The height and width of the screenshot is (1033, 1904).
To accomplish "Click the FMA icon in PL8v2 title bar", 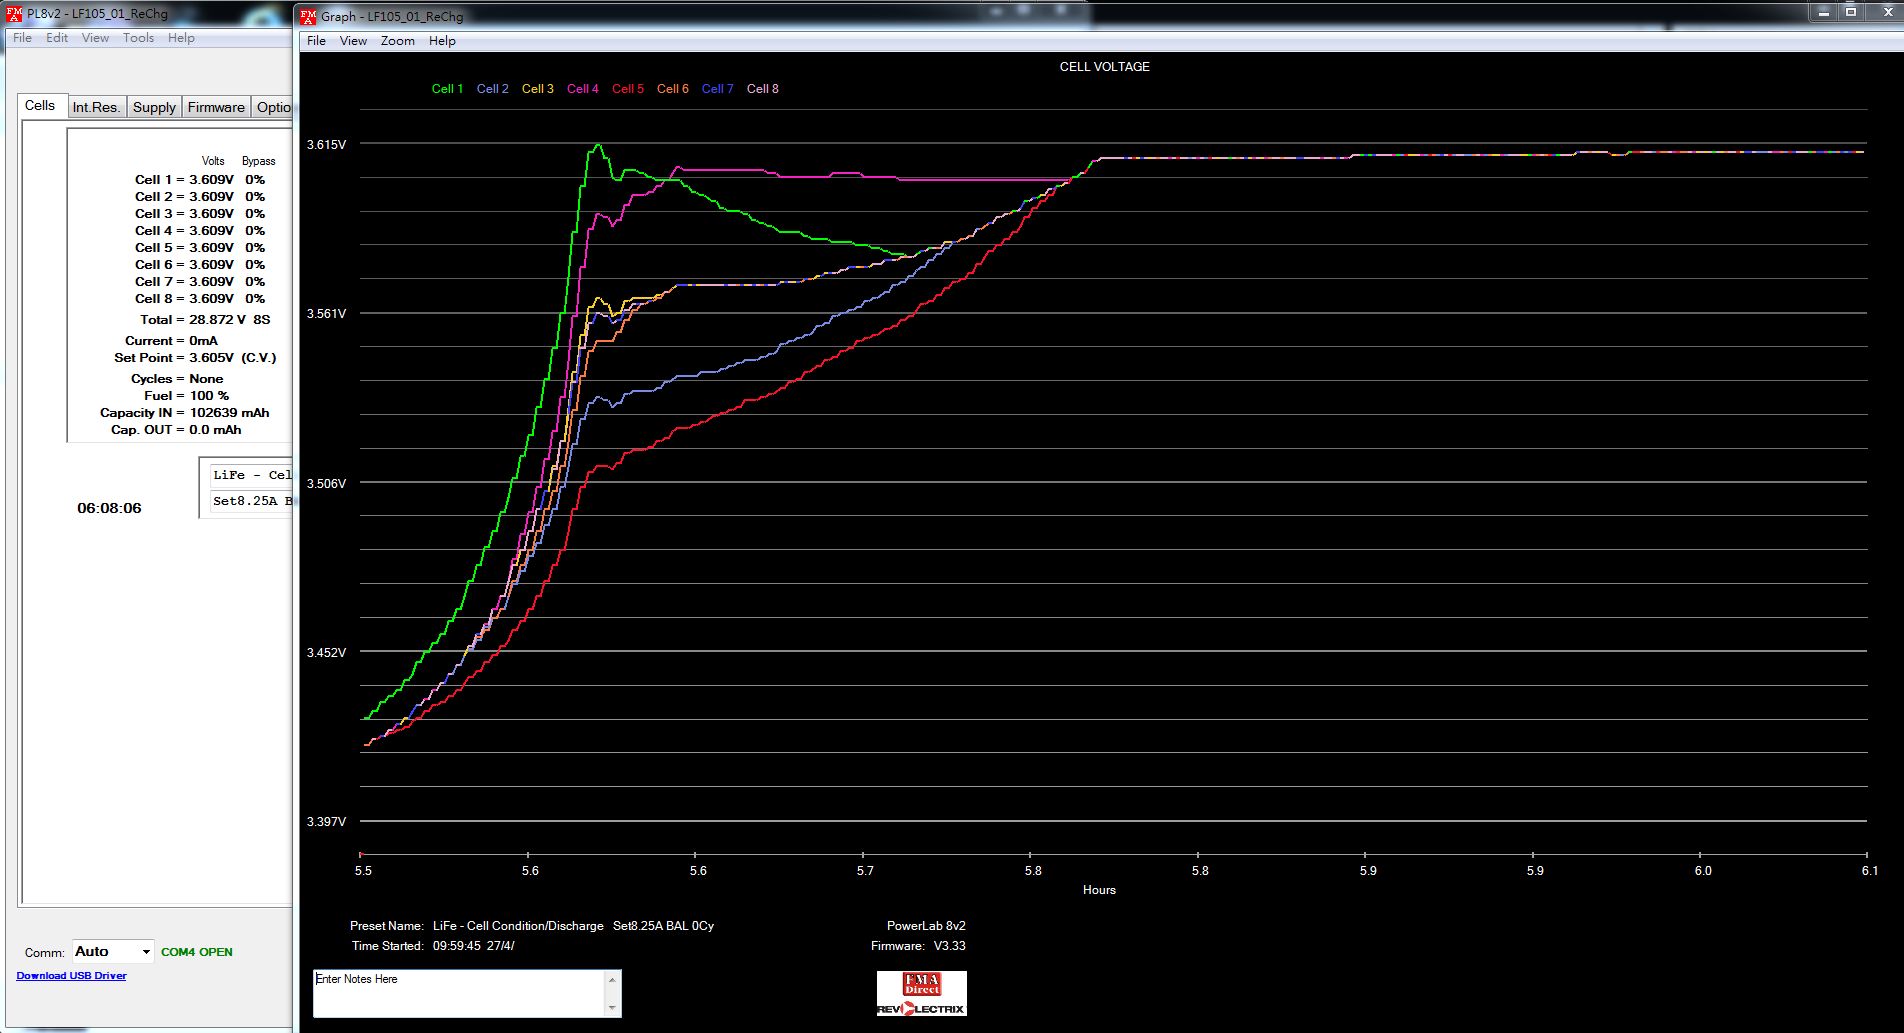I will (x=14, y=14).
